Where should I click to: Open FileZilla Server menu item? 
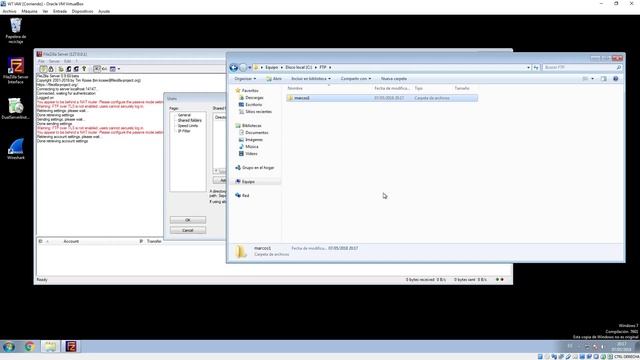(x=54, y=61)
